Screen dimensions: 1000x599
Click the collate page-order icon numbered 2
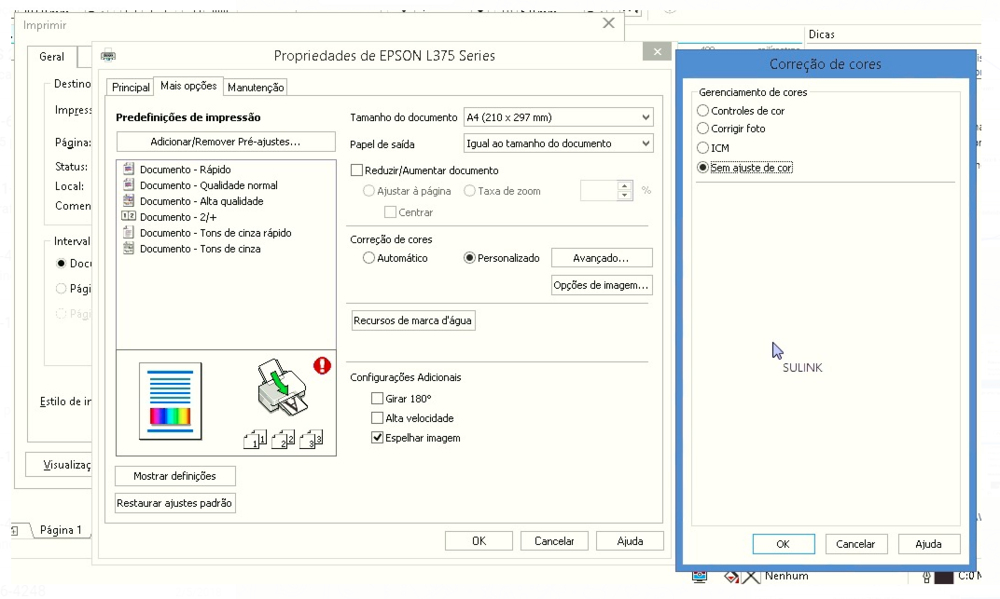tap(283, 439)
